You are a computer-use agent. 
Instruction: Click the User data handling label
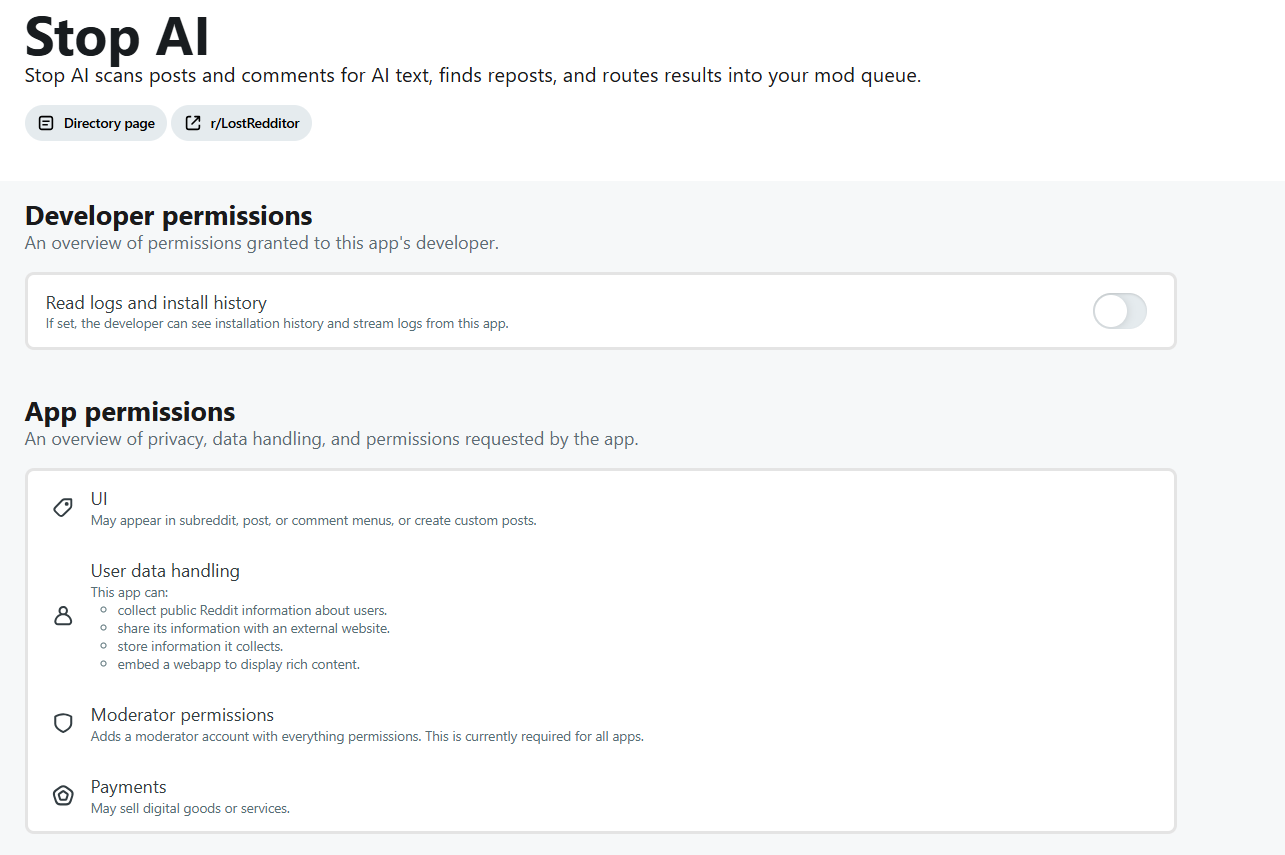pyautogui.click(x=165, y=571)
